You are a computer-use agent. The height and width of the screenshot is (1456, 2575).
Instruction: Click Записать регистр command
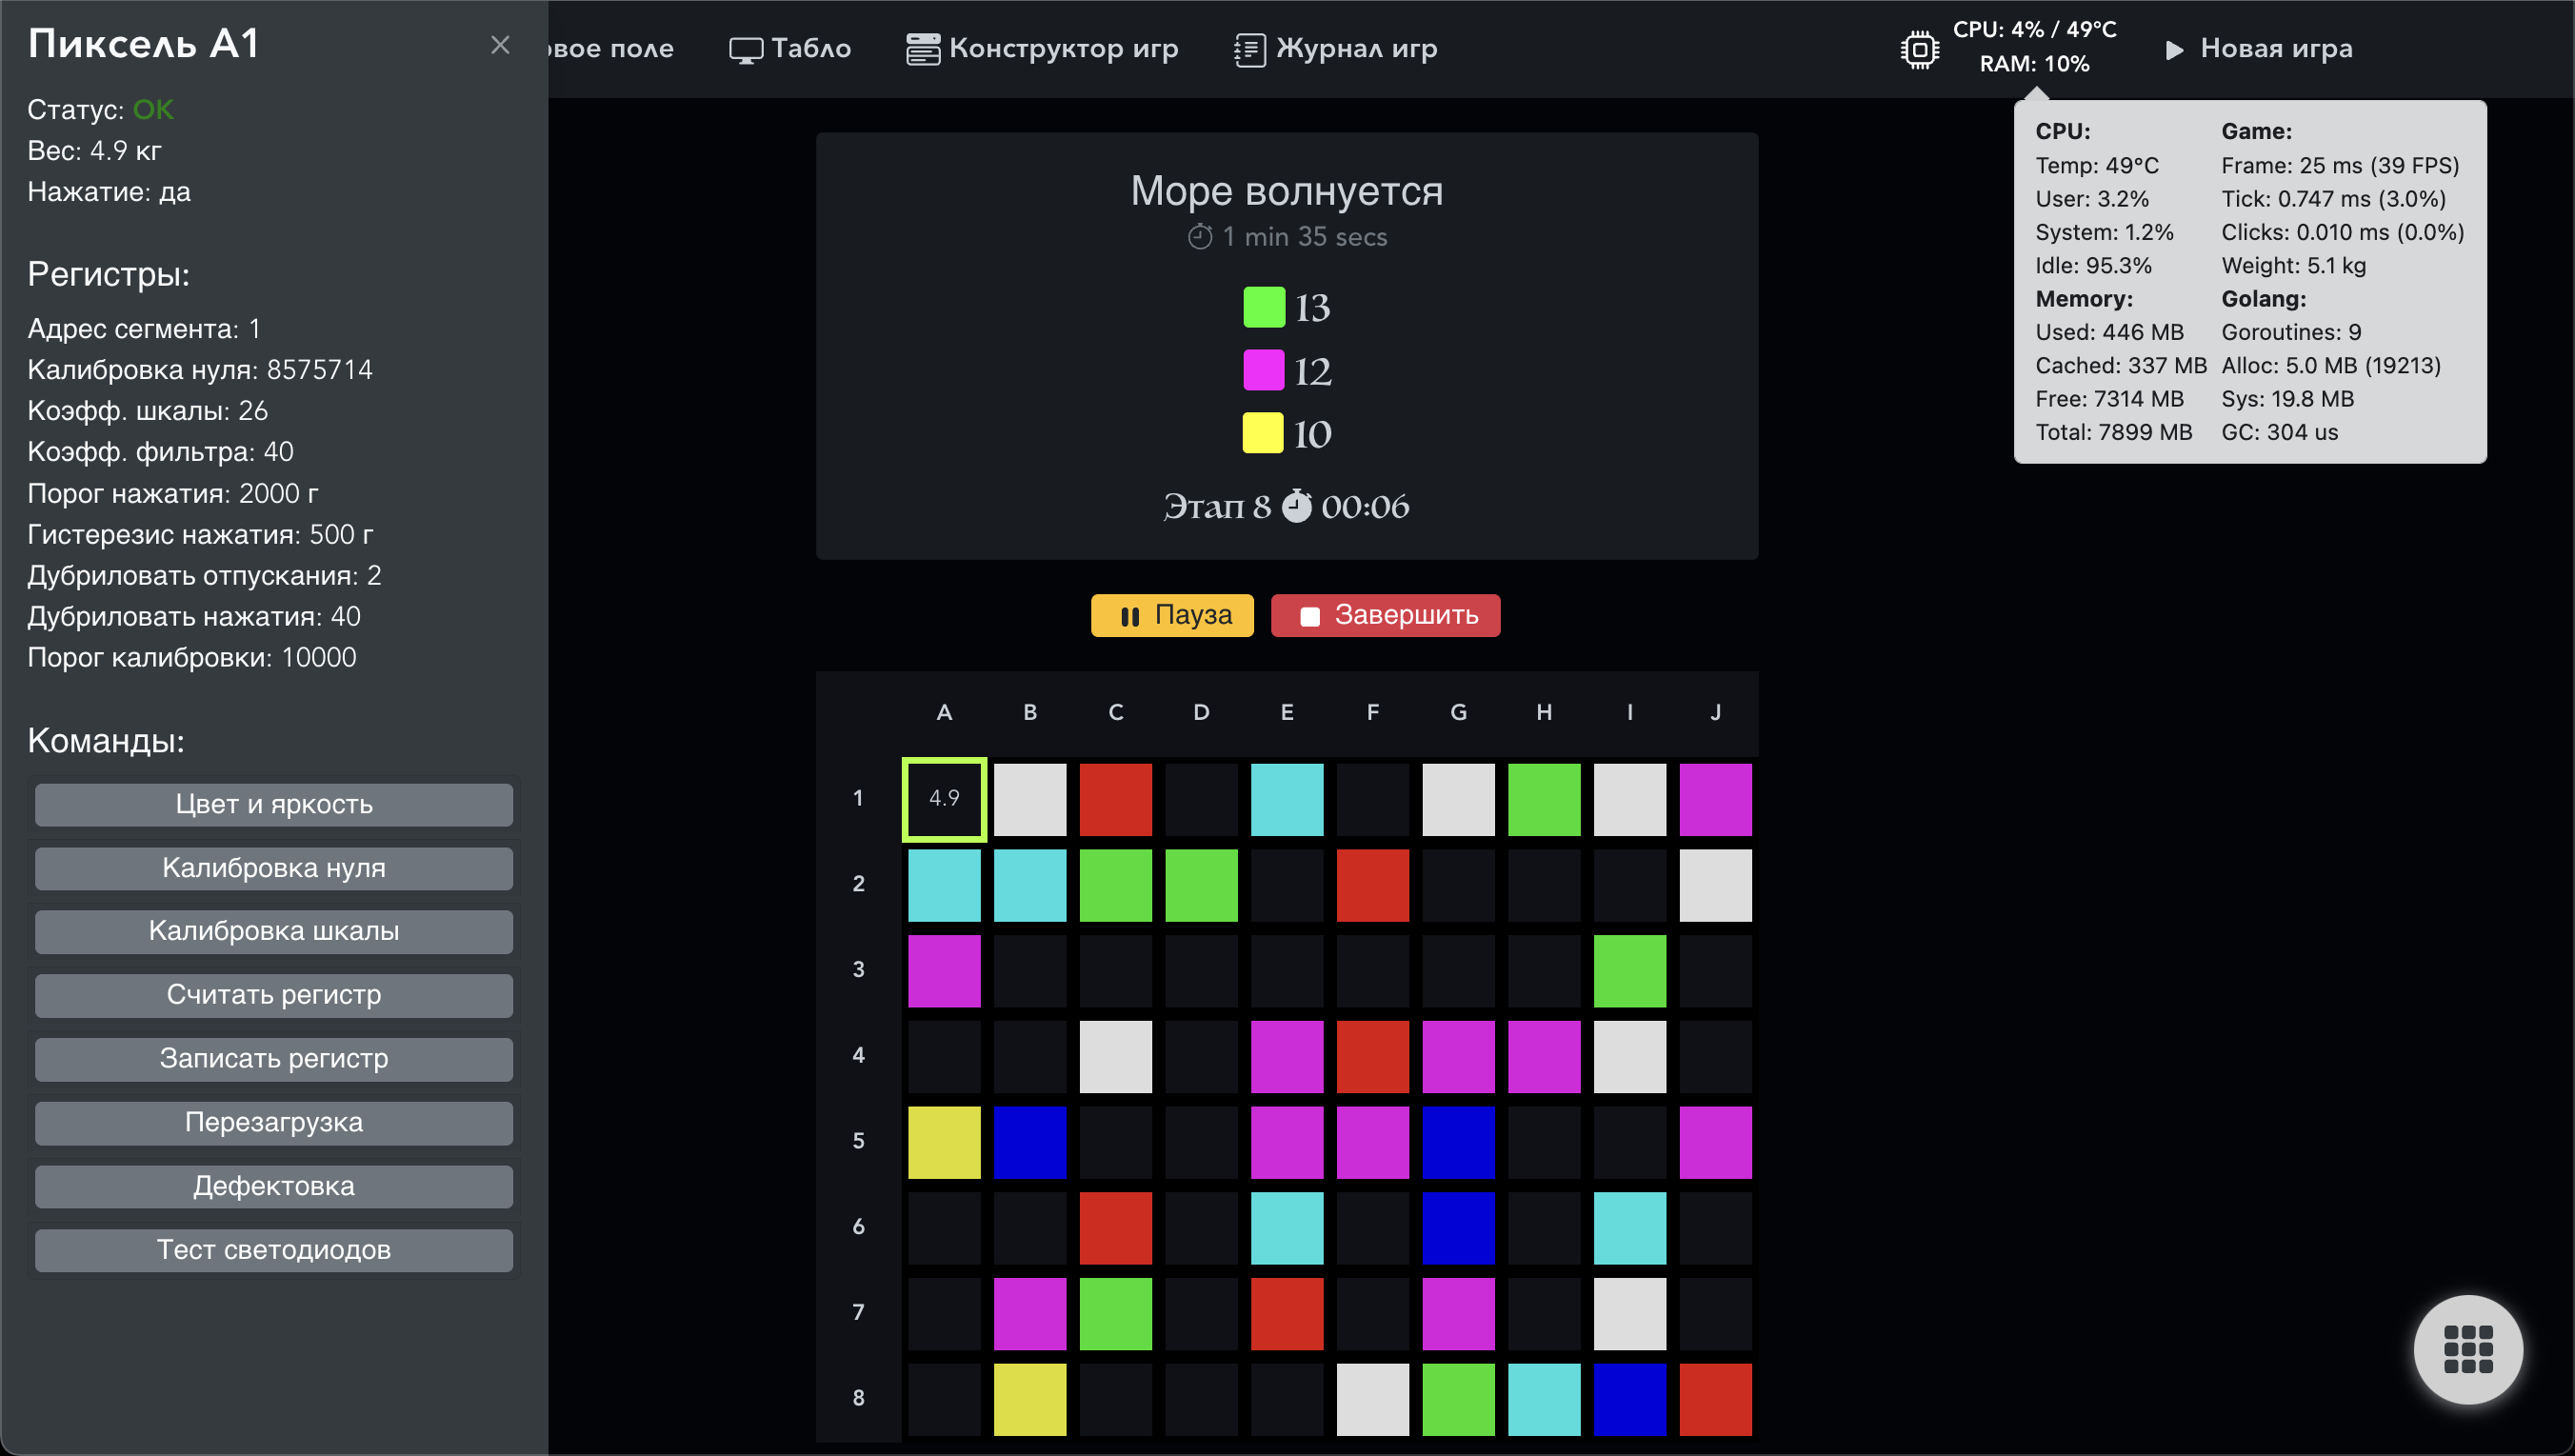274,1059
